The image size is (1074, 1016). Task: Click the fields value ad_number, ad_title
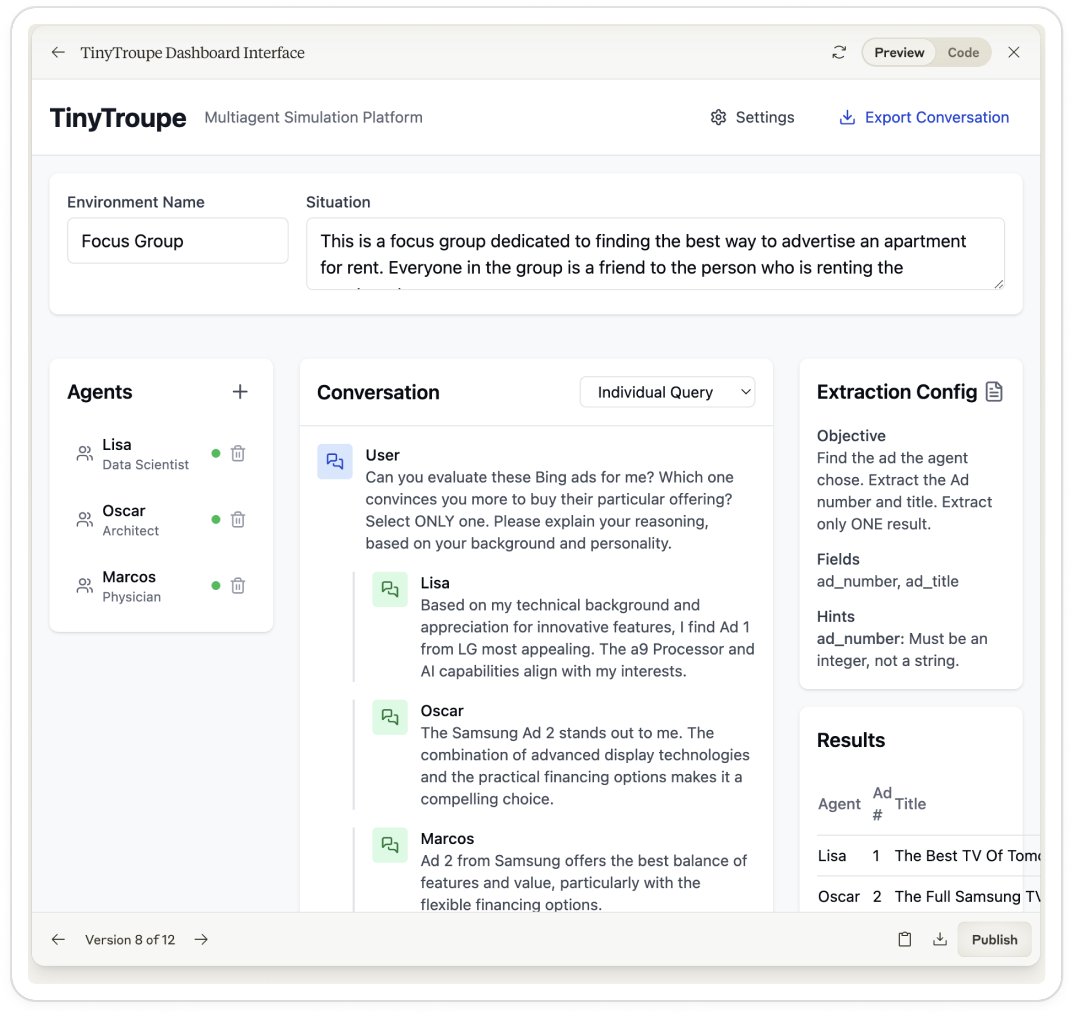click(x=888, y=581)
